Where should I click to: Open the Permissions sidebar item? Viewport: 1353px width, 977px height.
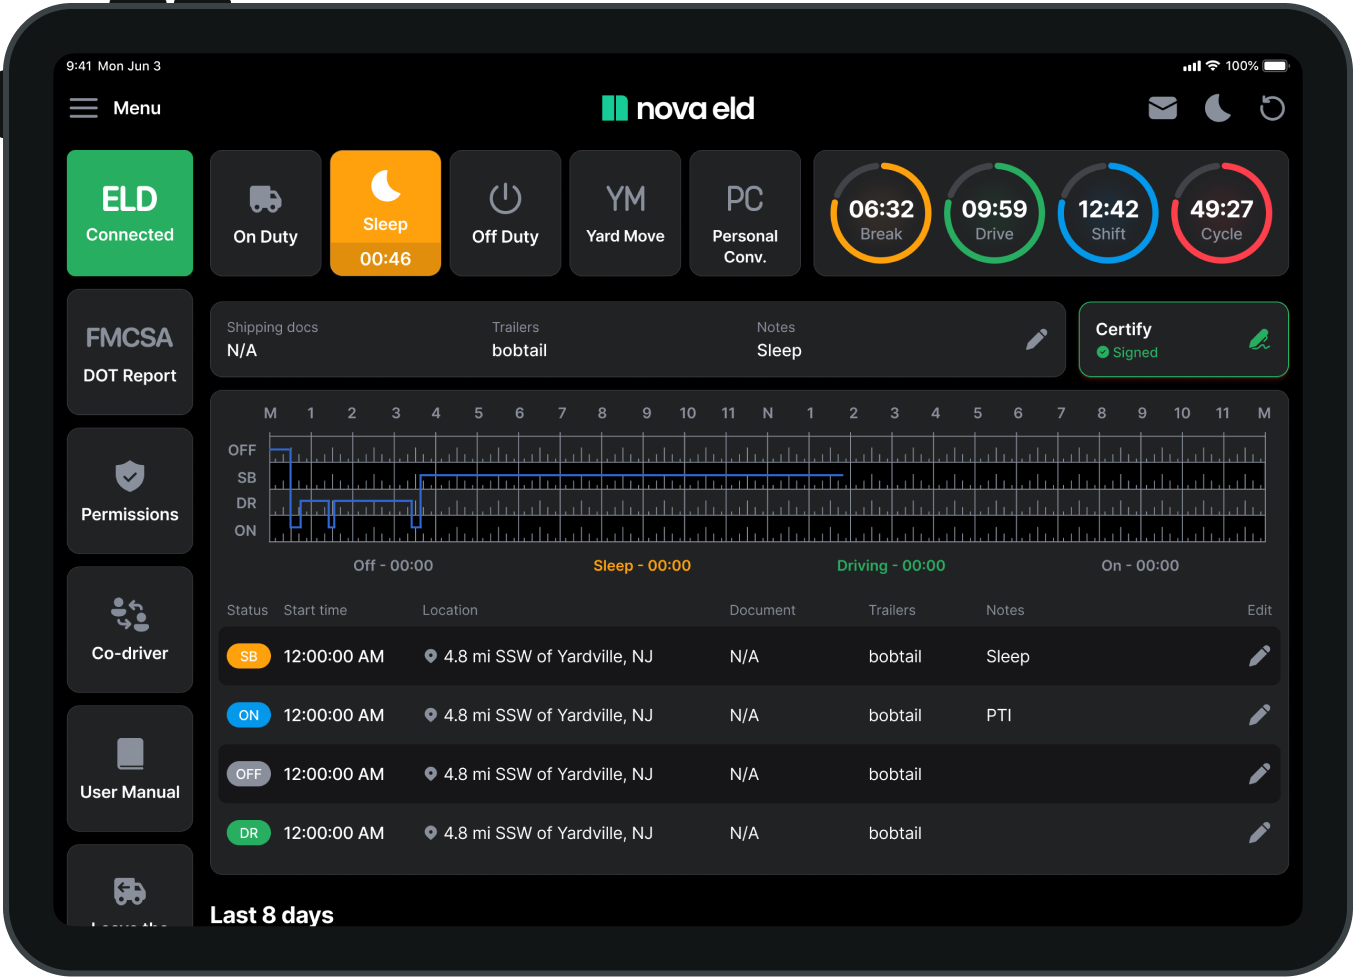(130, 491)
